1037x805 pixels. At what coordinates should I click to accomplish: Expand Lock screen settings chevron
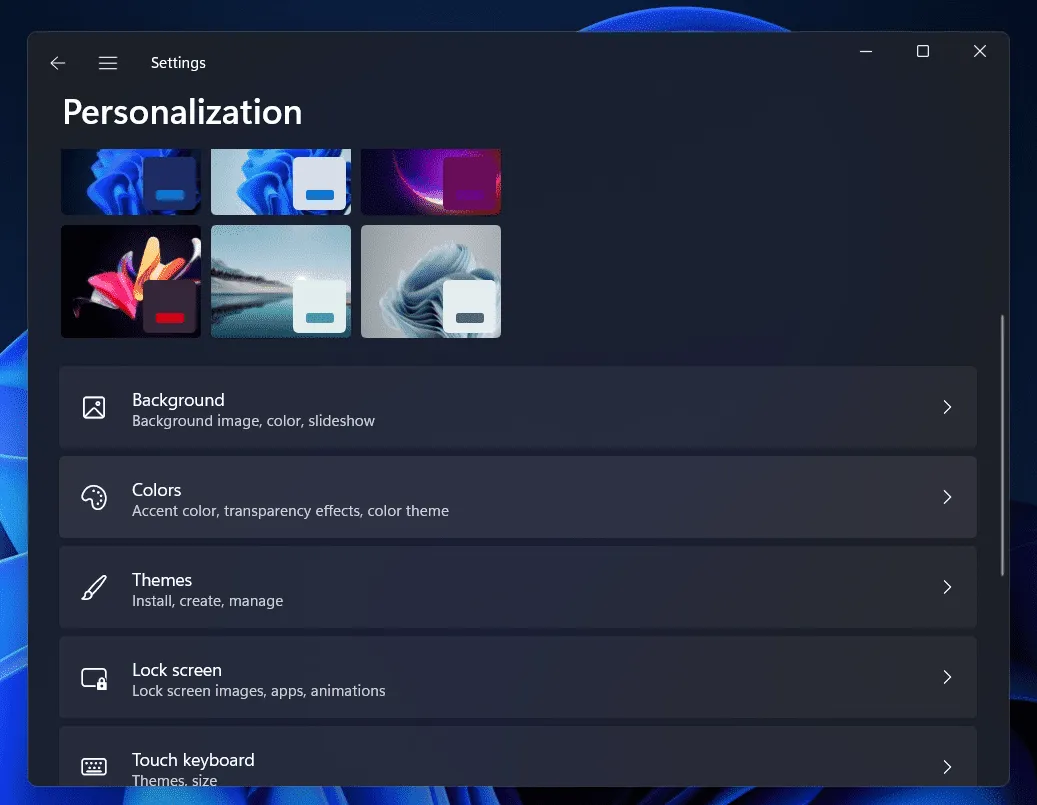click(947, 677)
